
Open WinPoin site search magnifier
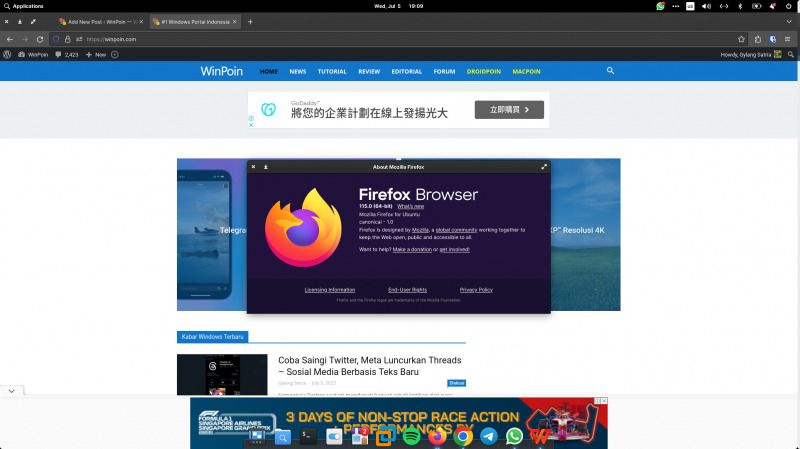tap(610, 71)
